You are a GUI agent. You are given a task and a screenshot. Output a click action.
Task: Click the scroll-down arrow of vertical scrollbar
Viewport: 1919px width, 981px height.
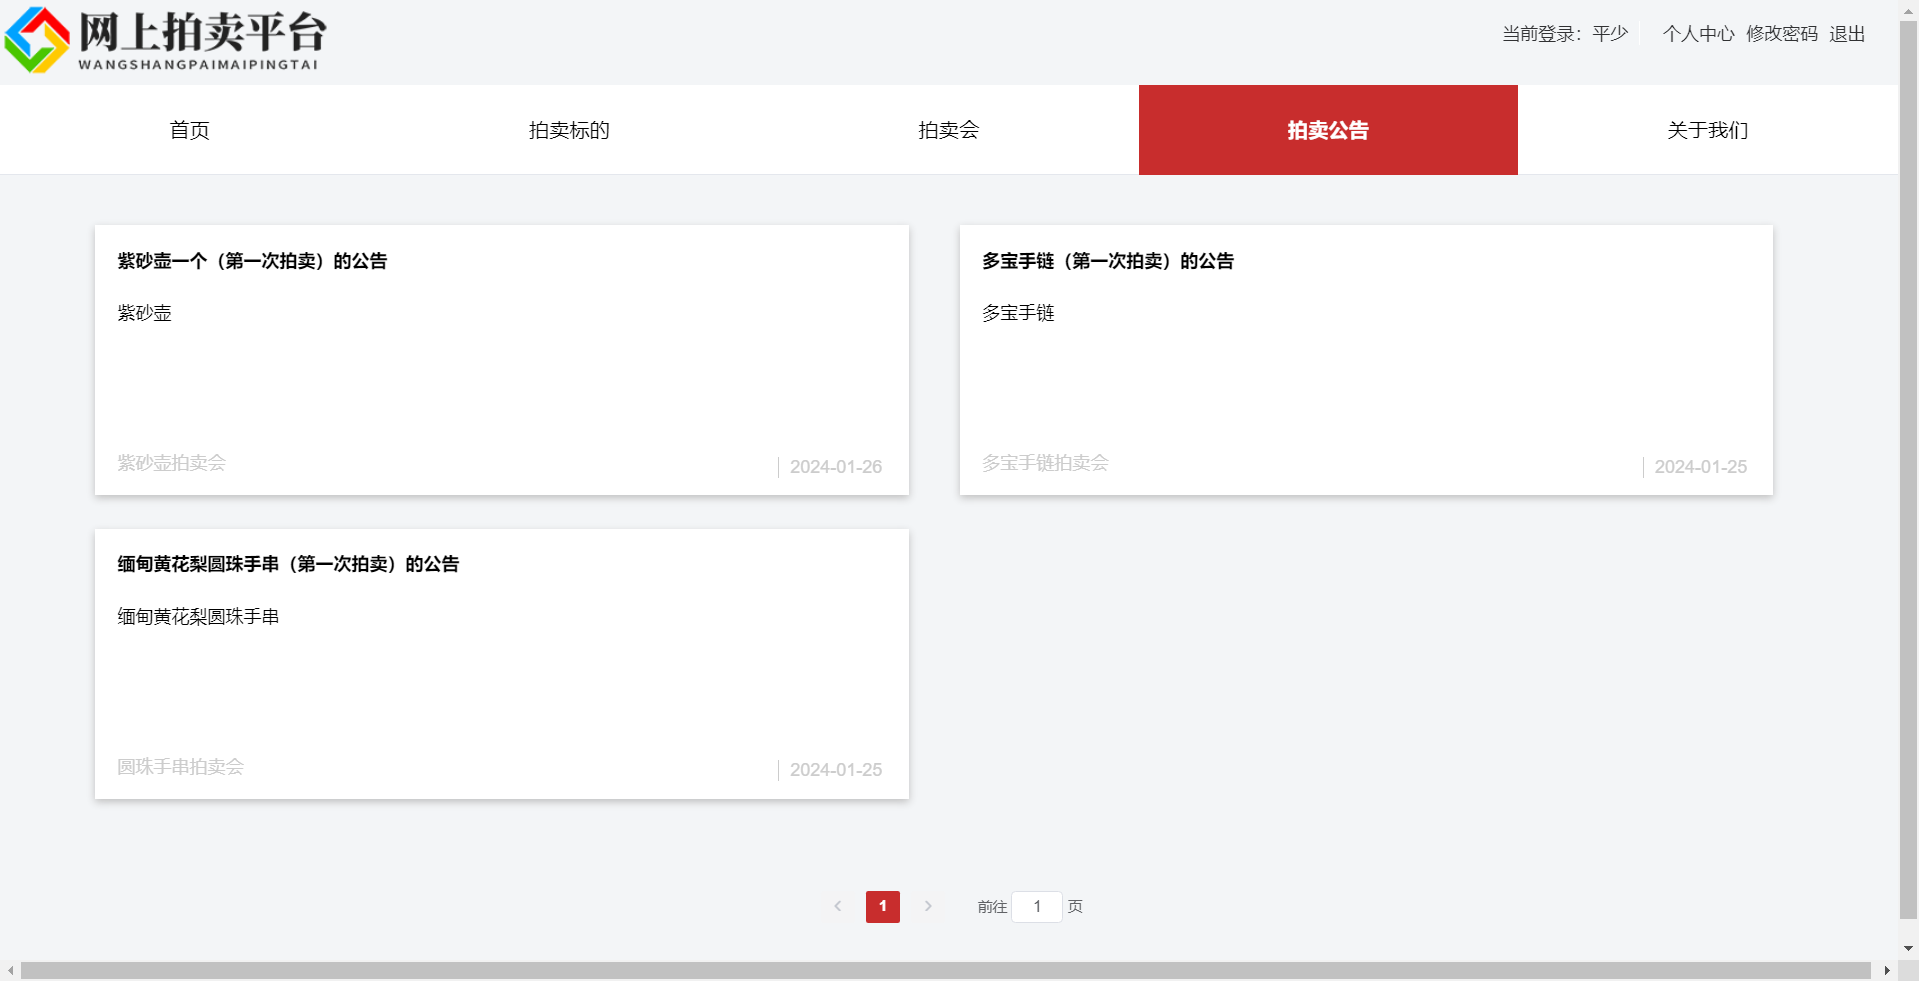(x=1908, y=948)
